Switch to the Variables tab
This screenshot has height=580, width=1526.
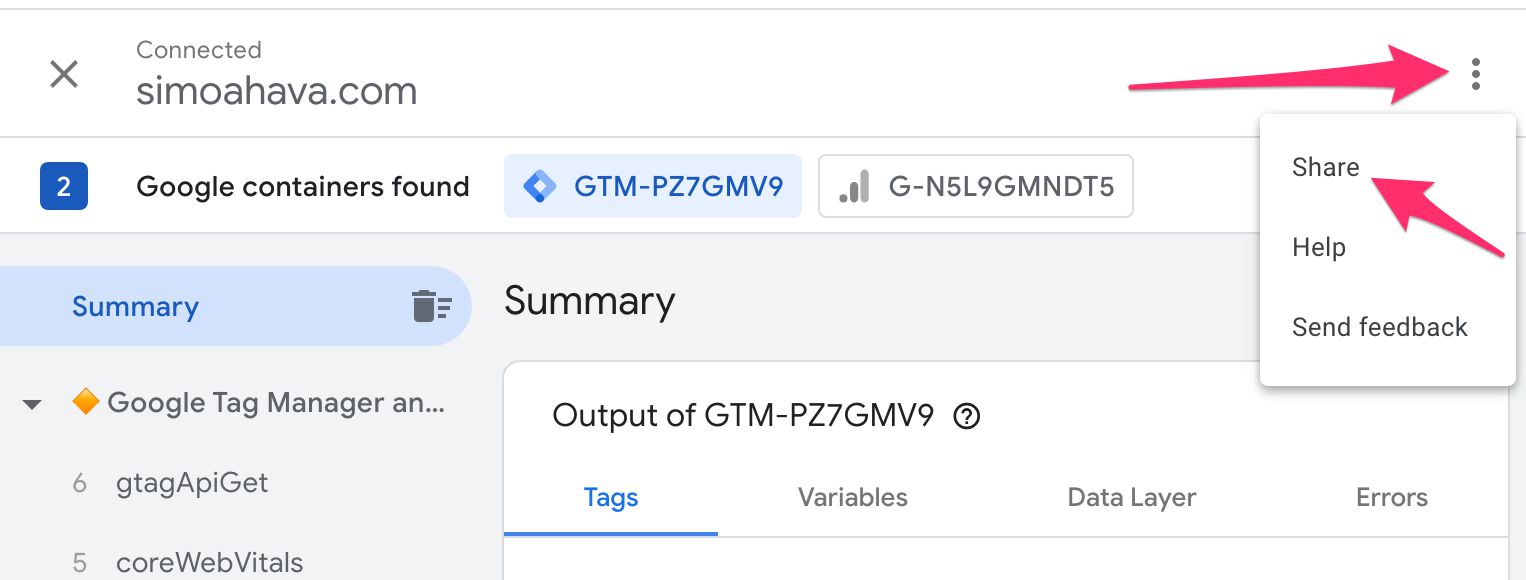tap(853, 498)
